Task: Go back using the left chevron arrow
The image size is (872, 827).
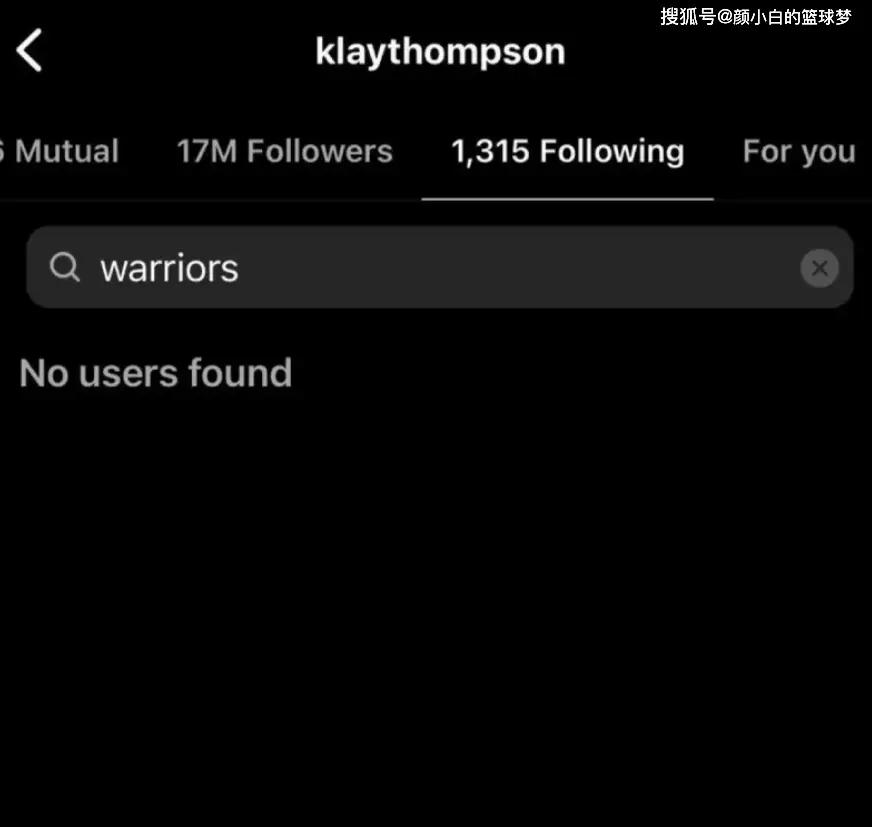Action: pyautogui.click(x=29, y=51)
